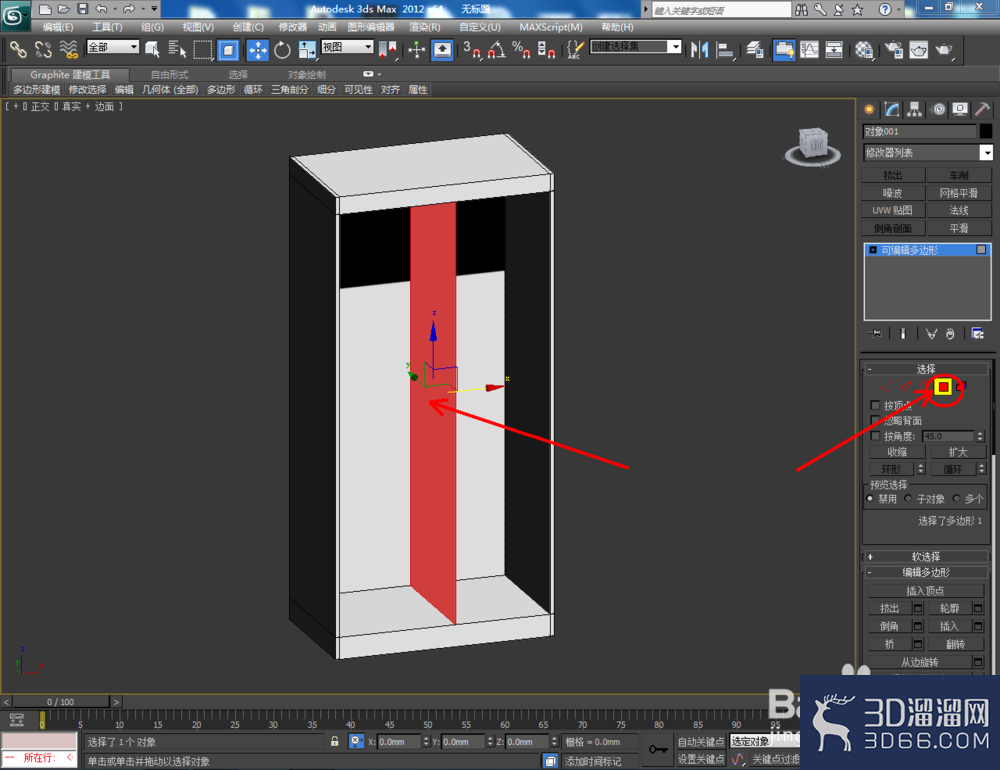Expand the 可编辑多边形 stack entry
This screenshot has width=1000, height=770.
[873, 250]
